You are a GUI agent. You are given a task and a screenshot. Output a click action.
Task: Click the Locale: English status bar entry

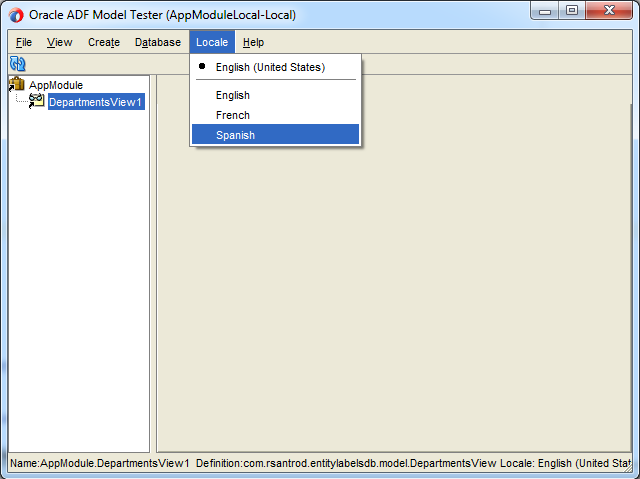(566, 463)
